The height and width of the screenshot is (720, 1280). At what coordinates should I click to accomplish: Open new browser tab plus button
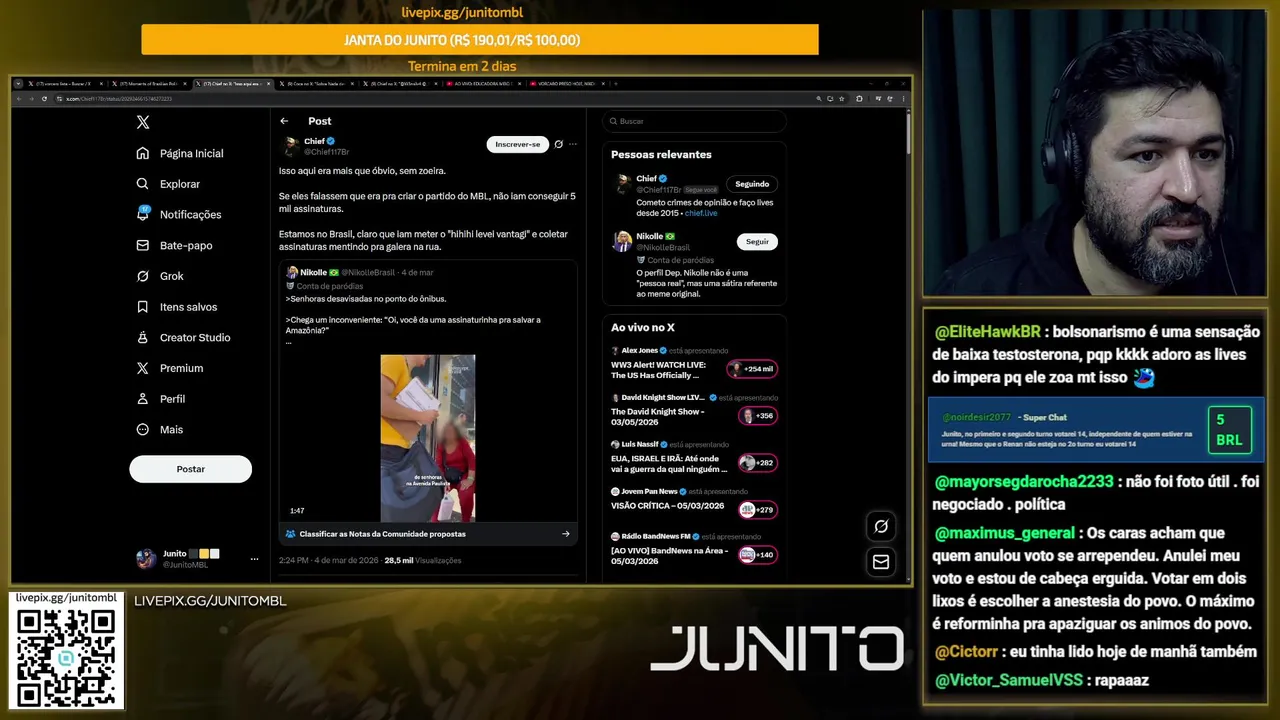coord(616,84)
